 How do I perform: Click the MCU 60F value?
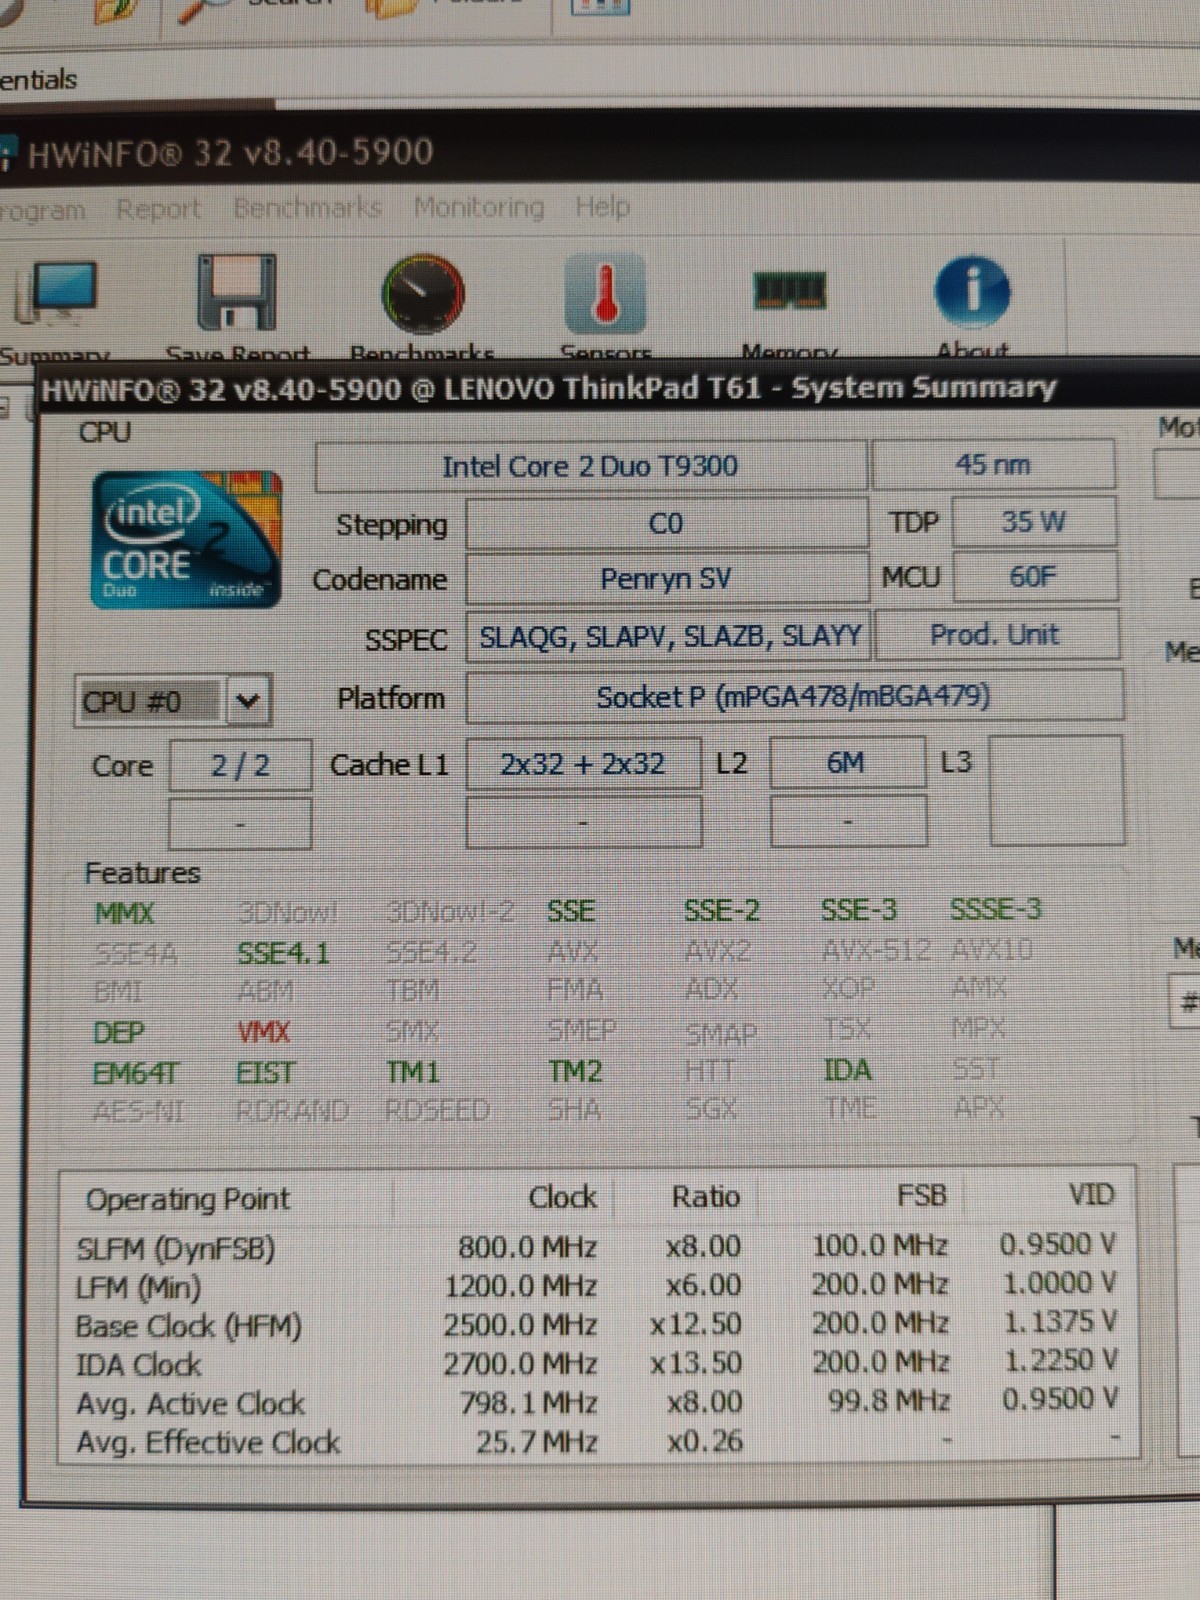pyautogui.click(x=1034, y=576)
